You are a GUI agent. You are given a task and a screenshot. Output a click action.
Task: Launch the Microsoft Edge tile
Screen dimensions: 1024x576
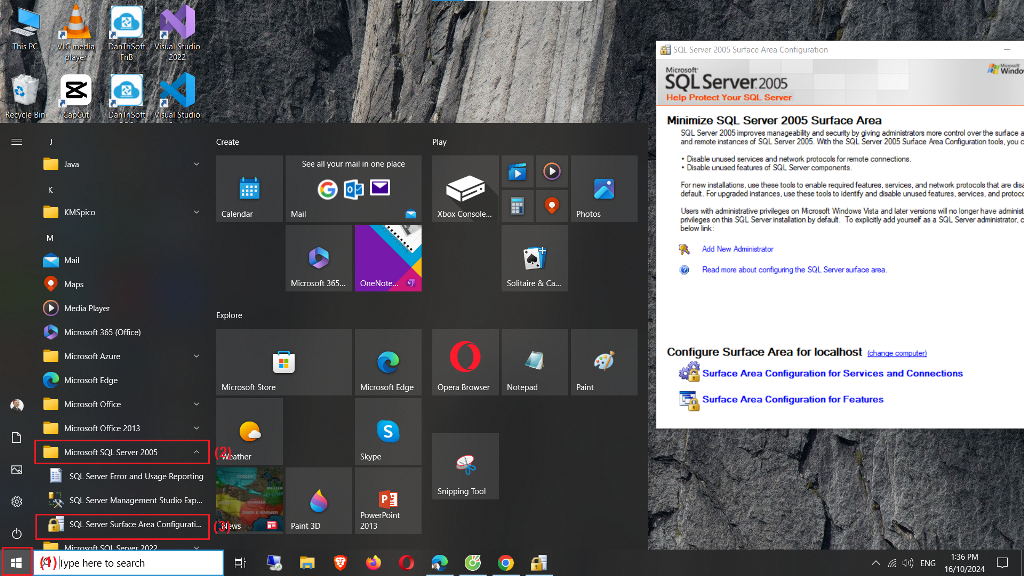point(388,362)
